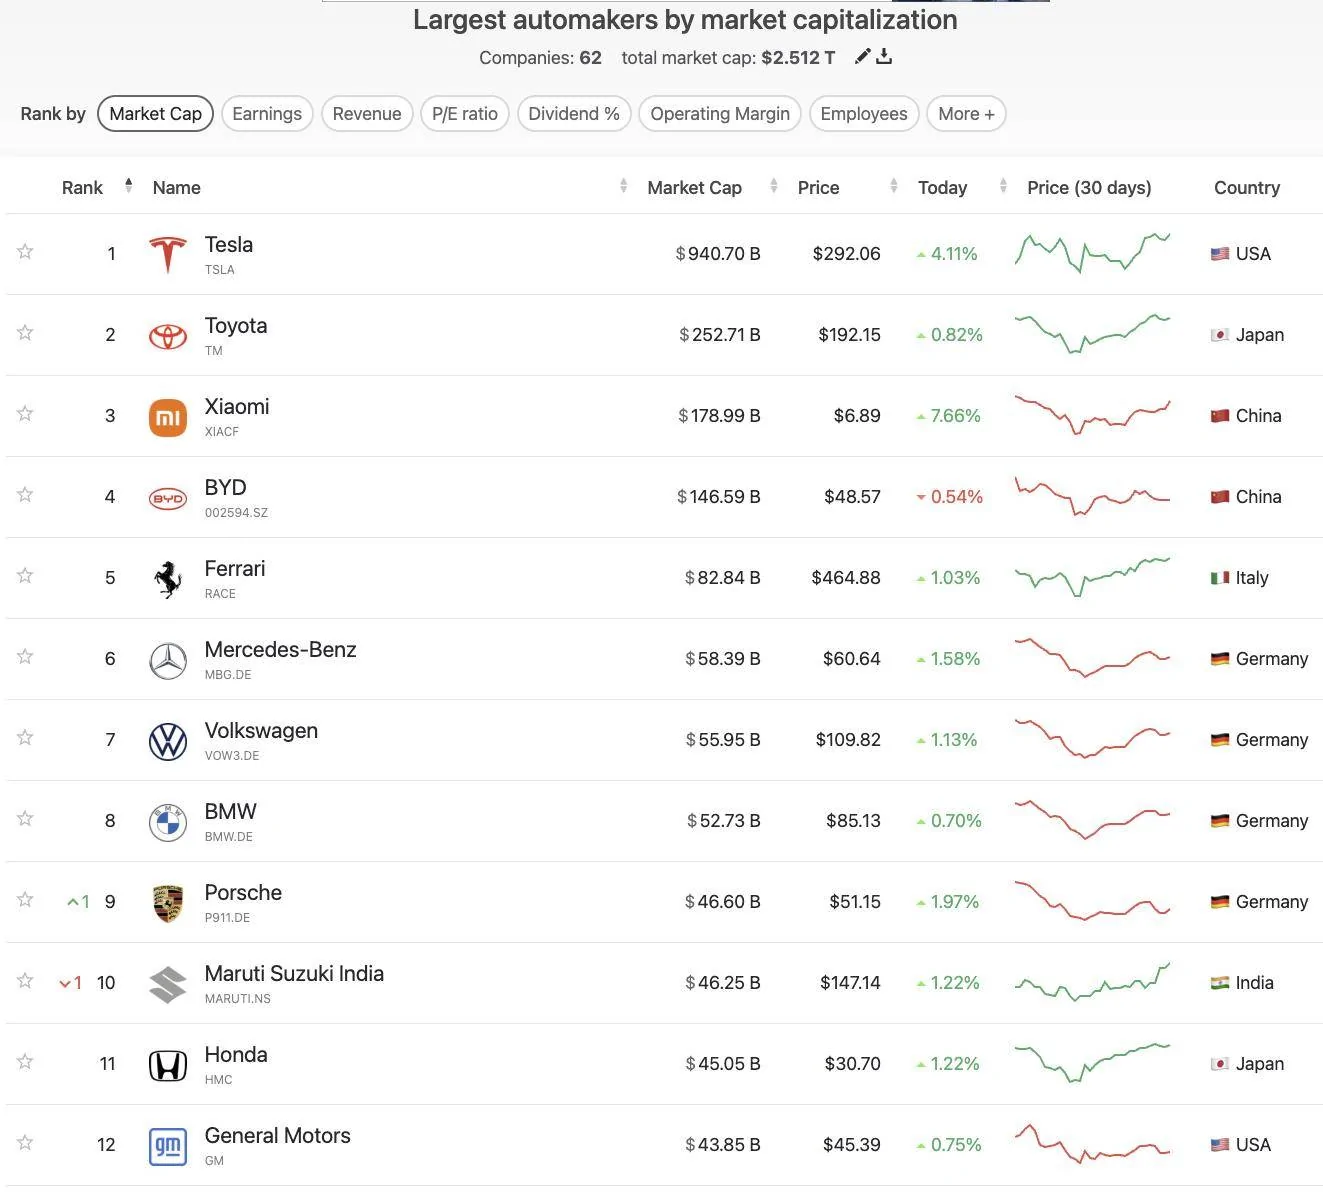The image size is (1323, 1195).
Task: Click the General Motors logo icon
Action: (x=168, y=1146)
